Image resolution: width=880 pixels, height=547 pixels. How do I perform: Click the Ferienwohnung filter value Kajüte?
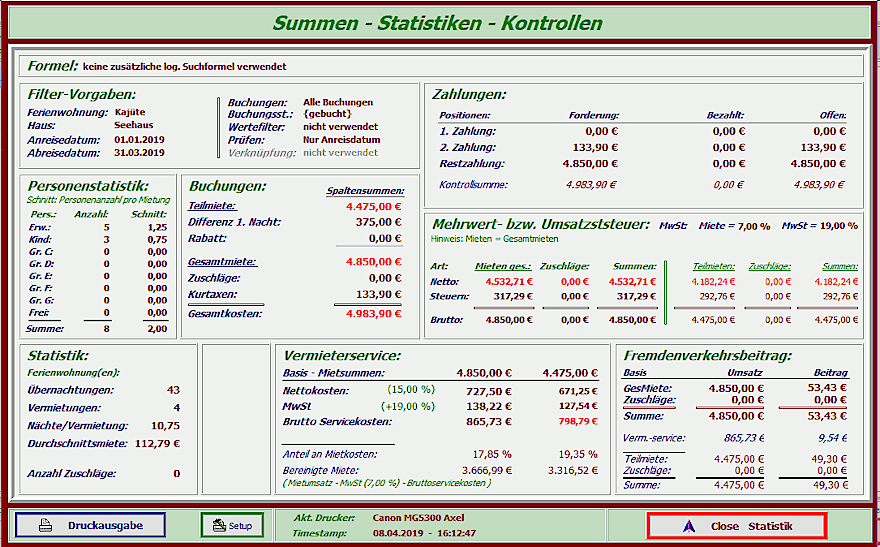click(x=130, y=114)
